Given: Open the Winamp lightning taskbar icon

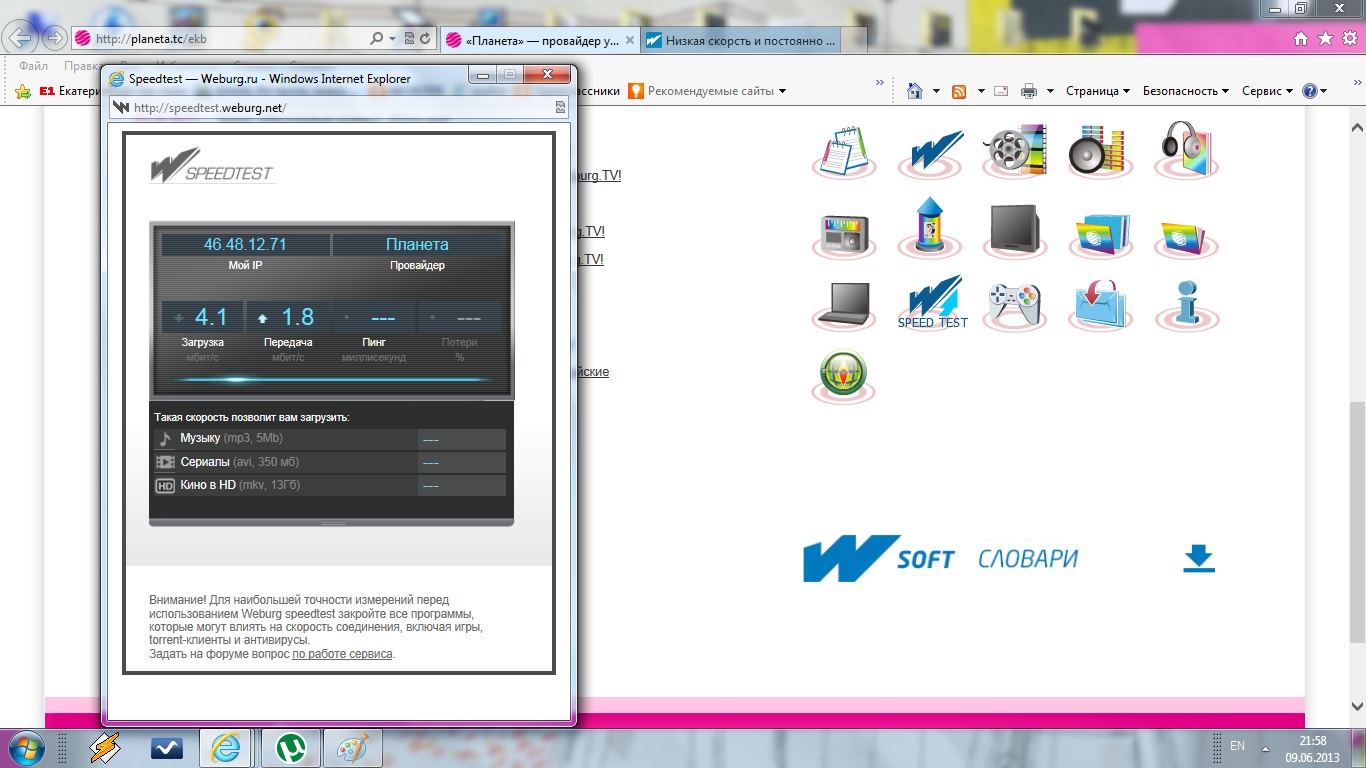Looking at the screenshot, I should tap(106, 748).
